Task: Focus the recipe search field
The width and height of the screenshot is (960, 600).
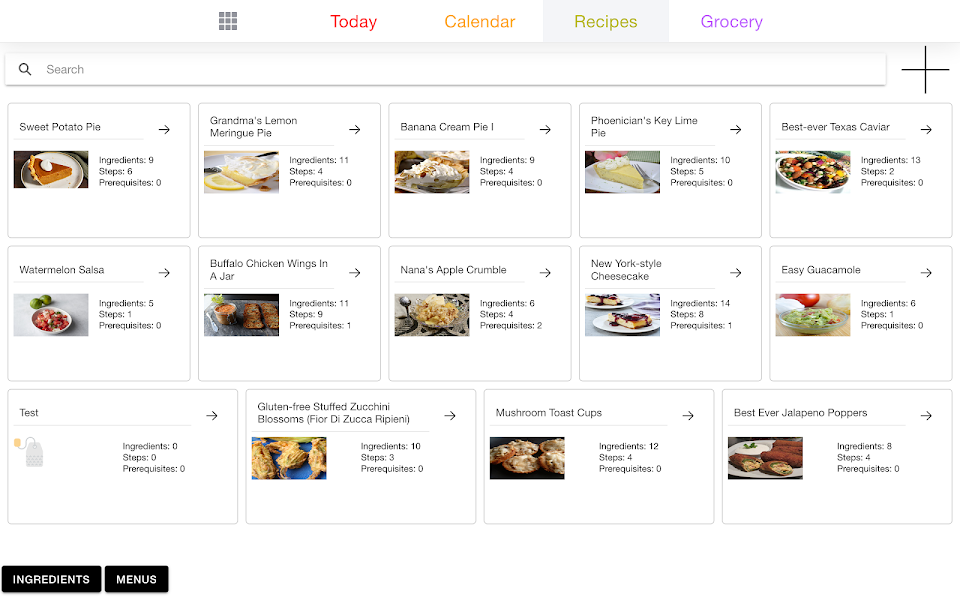Action: point(460,70)
